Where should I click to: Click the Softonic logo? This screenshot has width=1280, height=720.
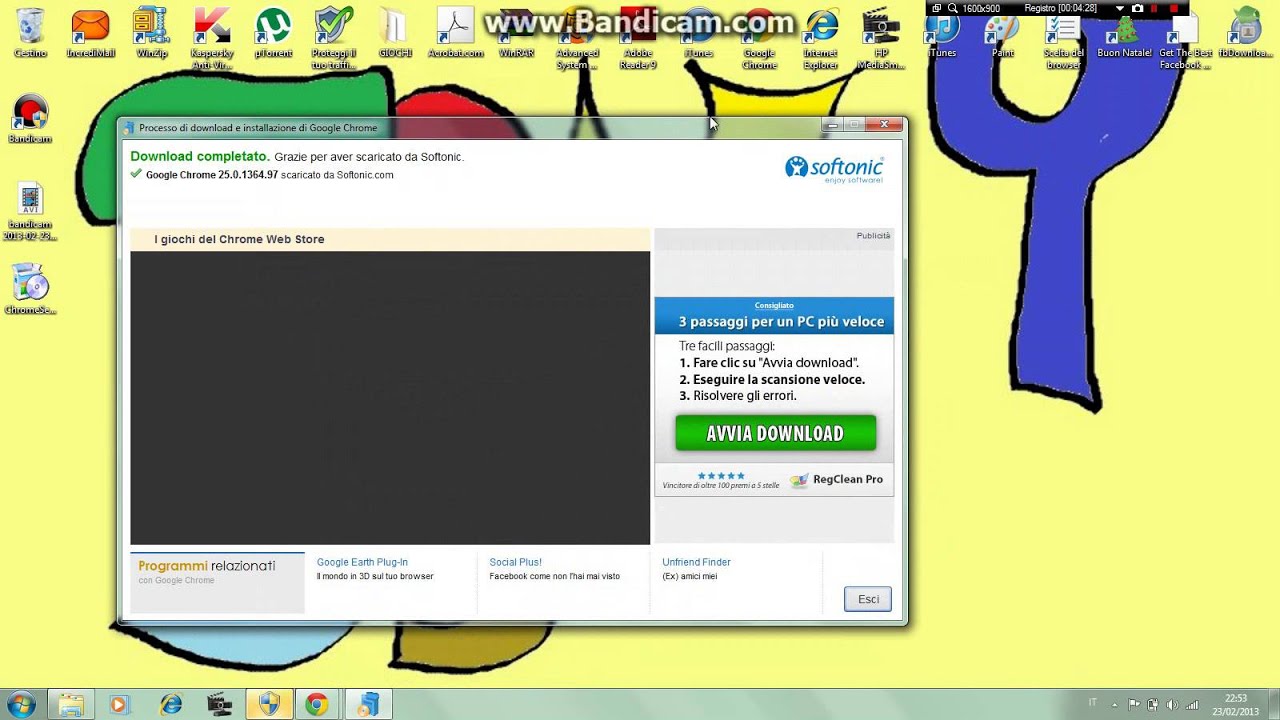coord(834,168)
